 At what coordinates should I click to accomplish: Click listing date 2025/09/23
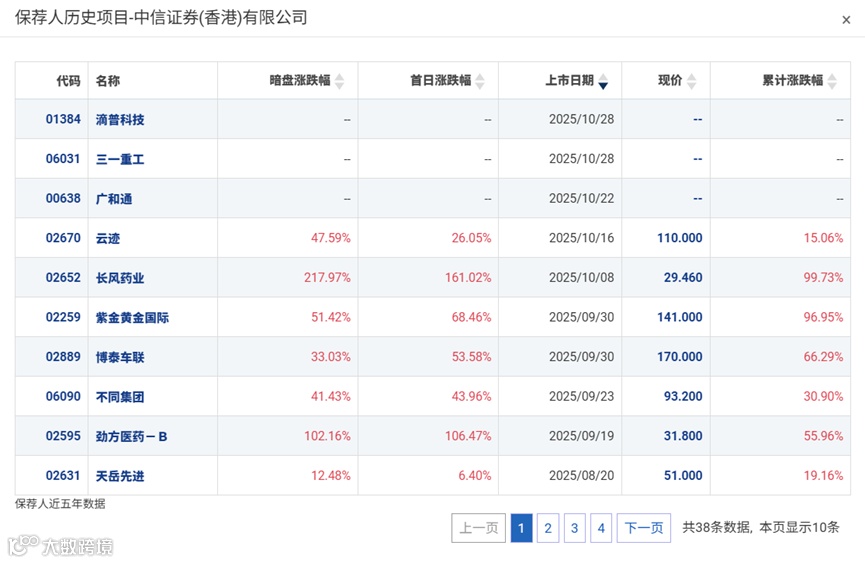[581, 396]
